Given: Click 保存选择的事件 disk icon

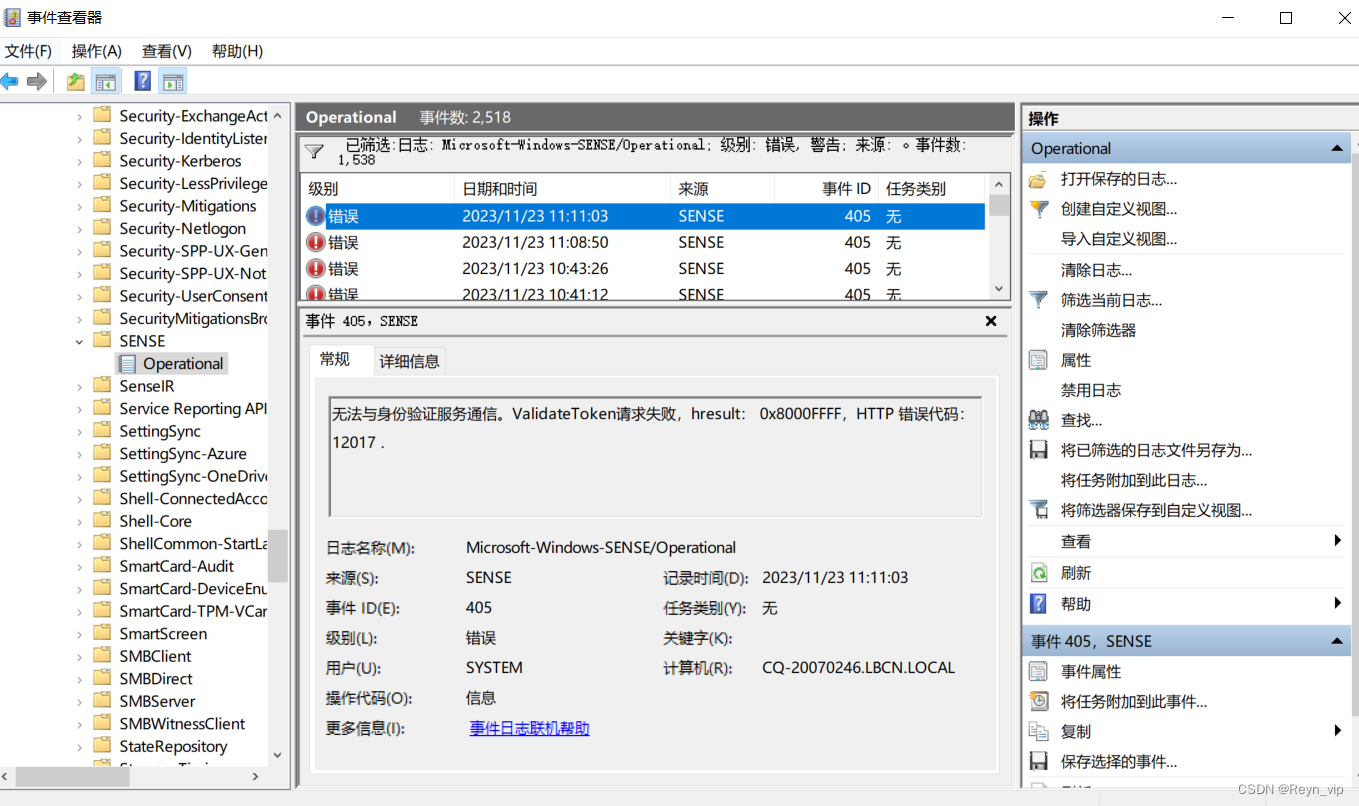Looking at the screenshot, I should (1039, 762).
